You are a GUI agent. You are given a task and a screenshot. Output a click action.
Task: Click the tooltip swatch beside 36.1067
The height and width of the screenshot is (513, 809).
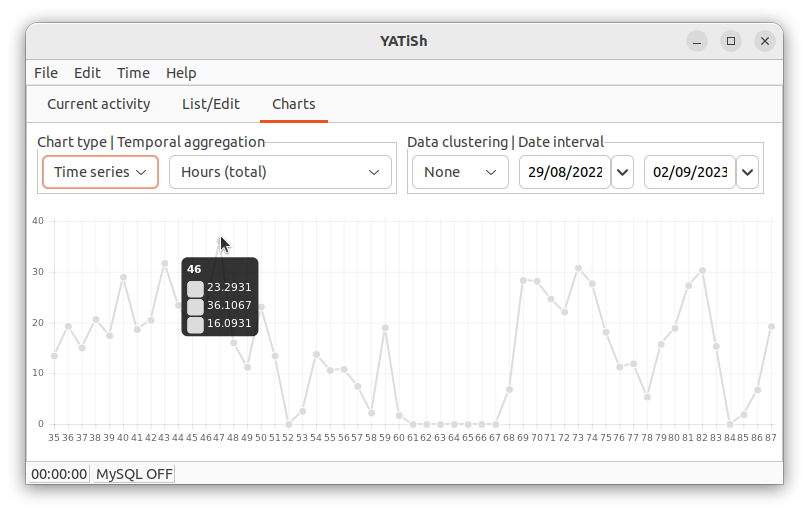click(x=195, y=307)
